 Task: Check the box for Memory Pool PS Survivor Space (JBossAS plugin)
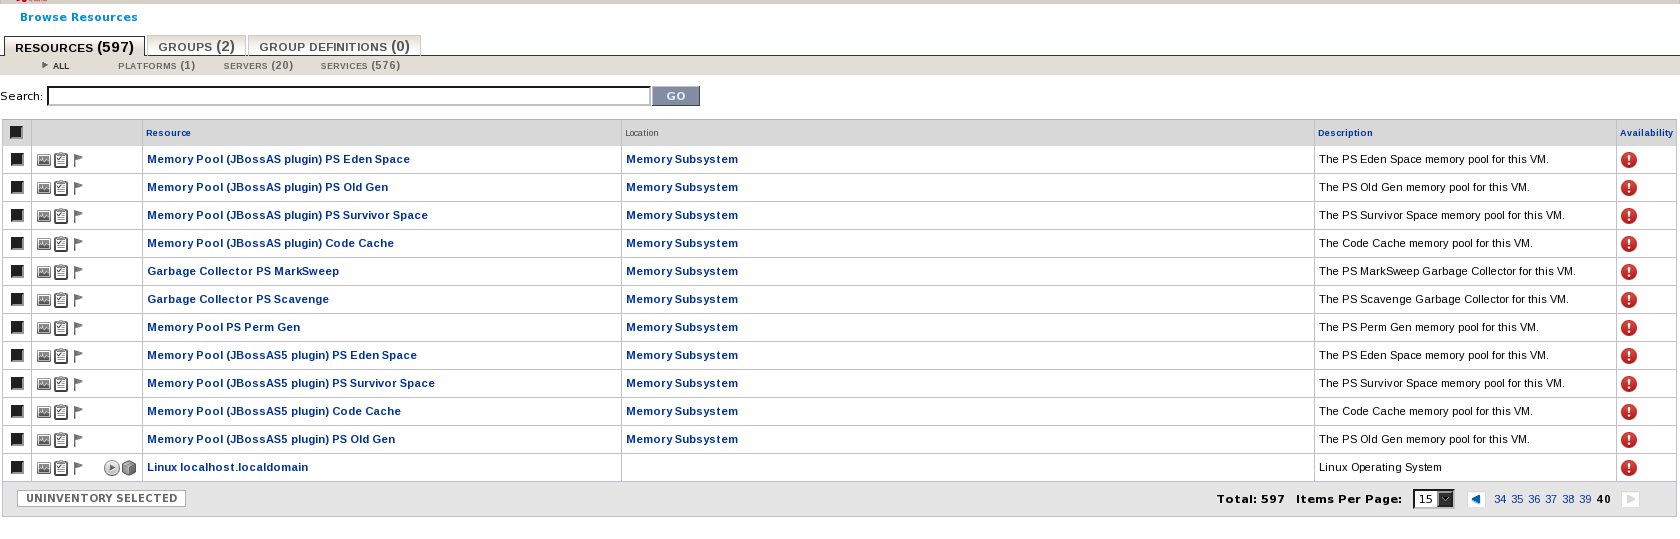click(17, 215)
